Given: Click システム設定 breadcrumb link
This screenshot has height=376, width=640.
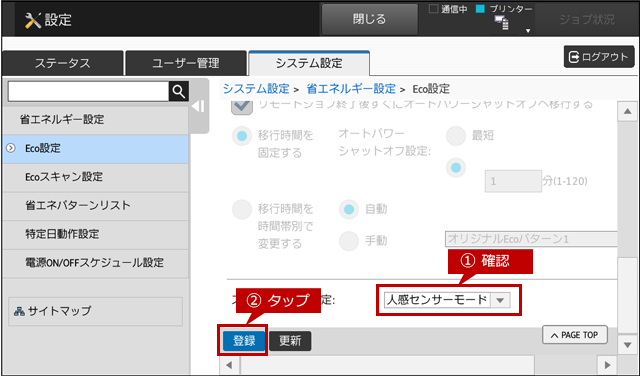Looking at the screenshot, I should 256,89.
